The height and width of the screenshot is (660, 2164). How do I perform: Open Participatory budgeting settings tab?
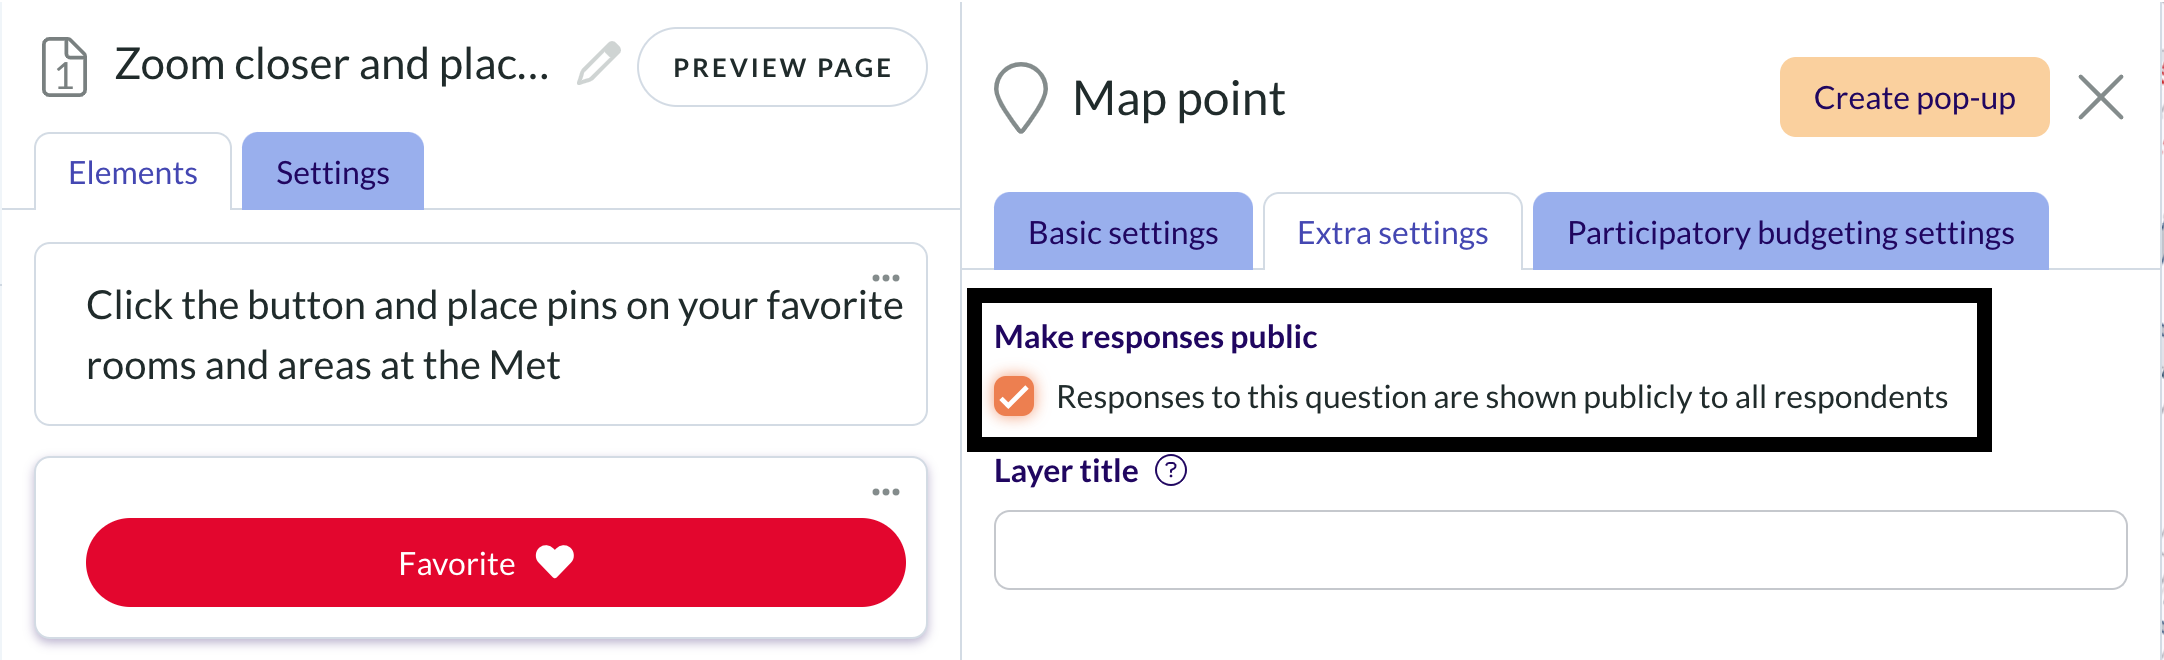1791,232
